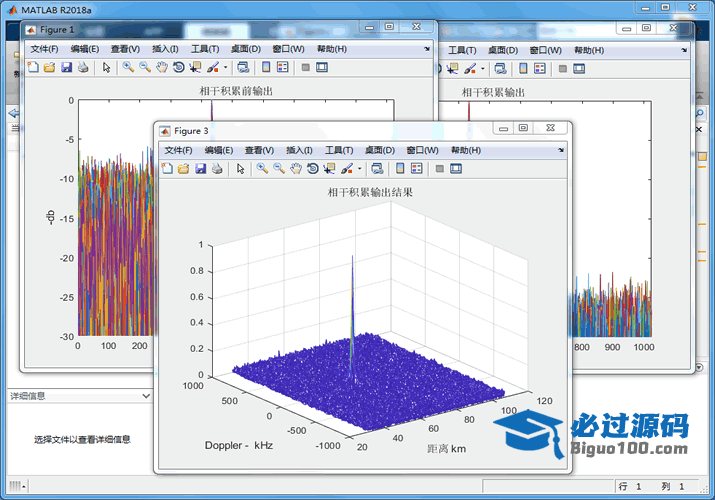Click Doppler - kHz axis label

pos(238,445)
